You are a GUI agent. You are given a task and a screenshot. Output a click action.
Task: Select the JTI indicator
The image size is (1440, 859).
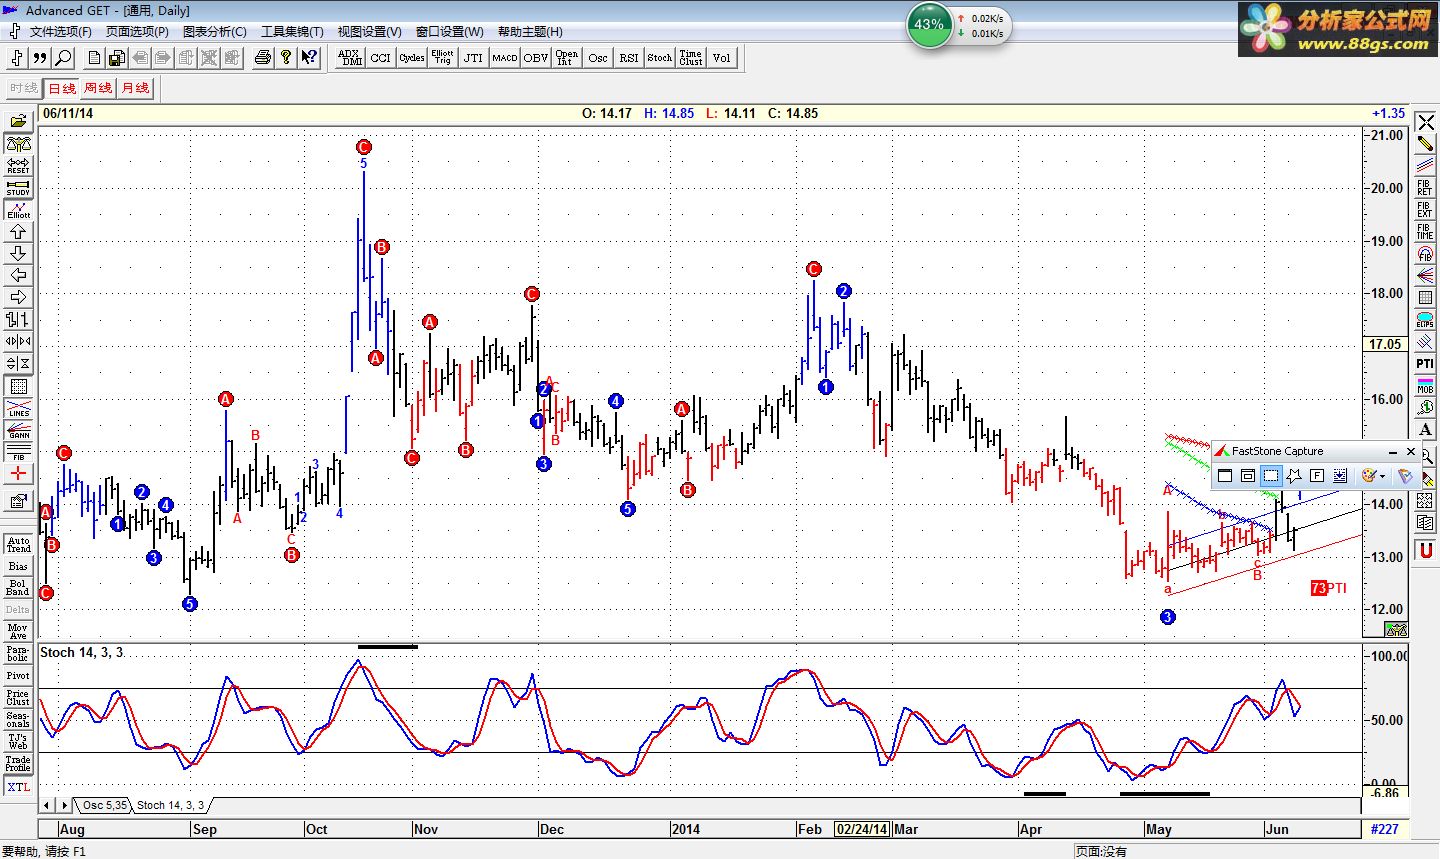(474, 58)
